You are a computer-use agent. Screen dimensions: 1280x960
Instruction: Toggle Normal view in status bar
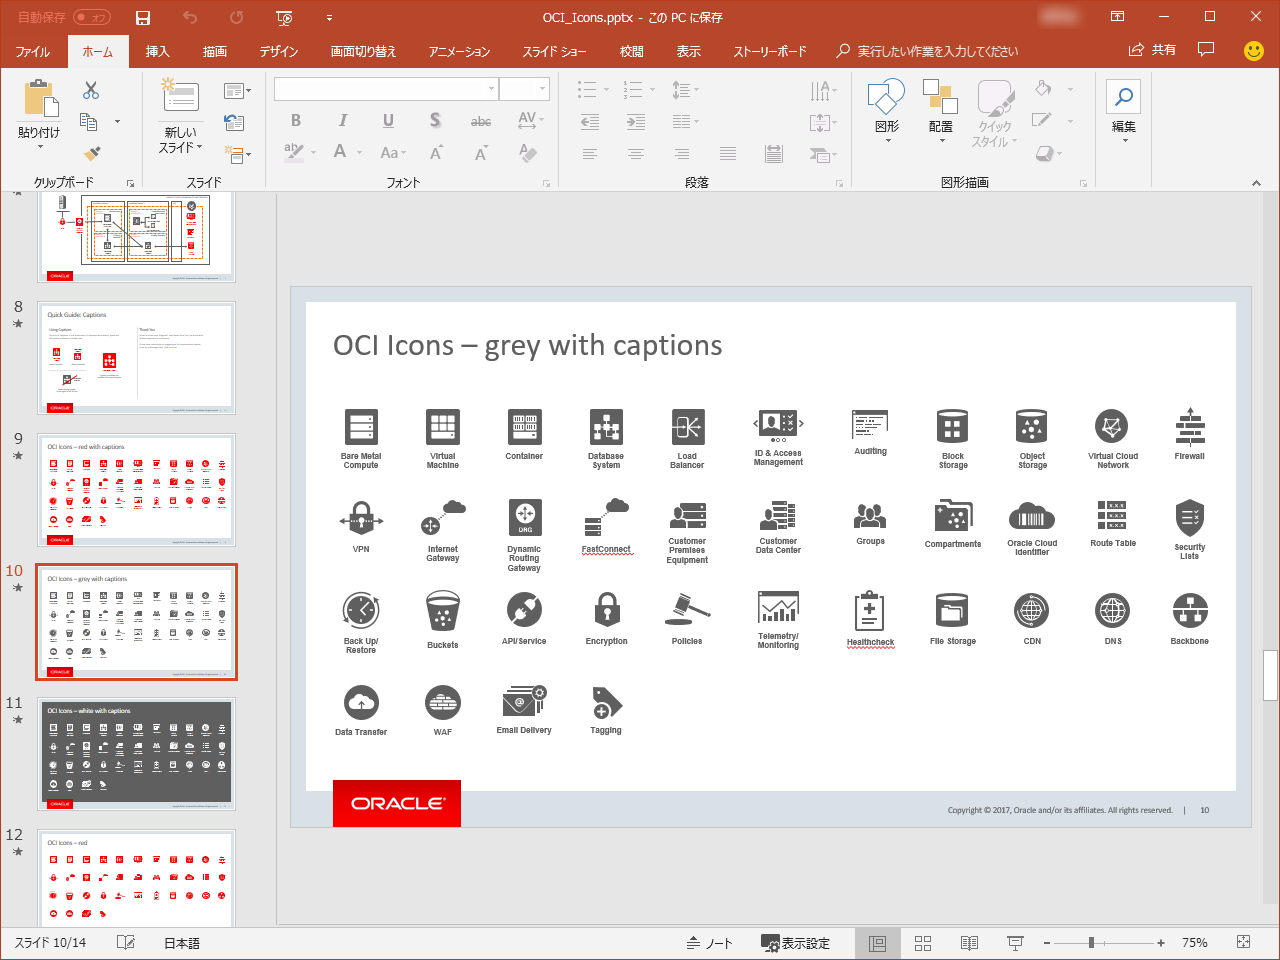coord(877,943)
